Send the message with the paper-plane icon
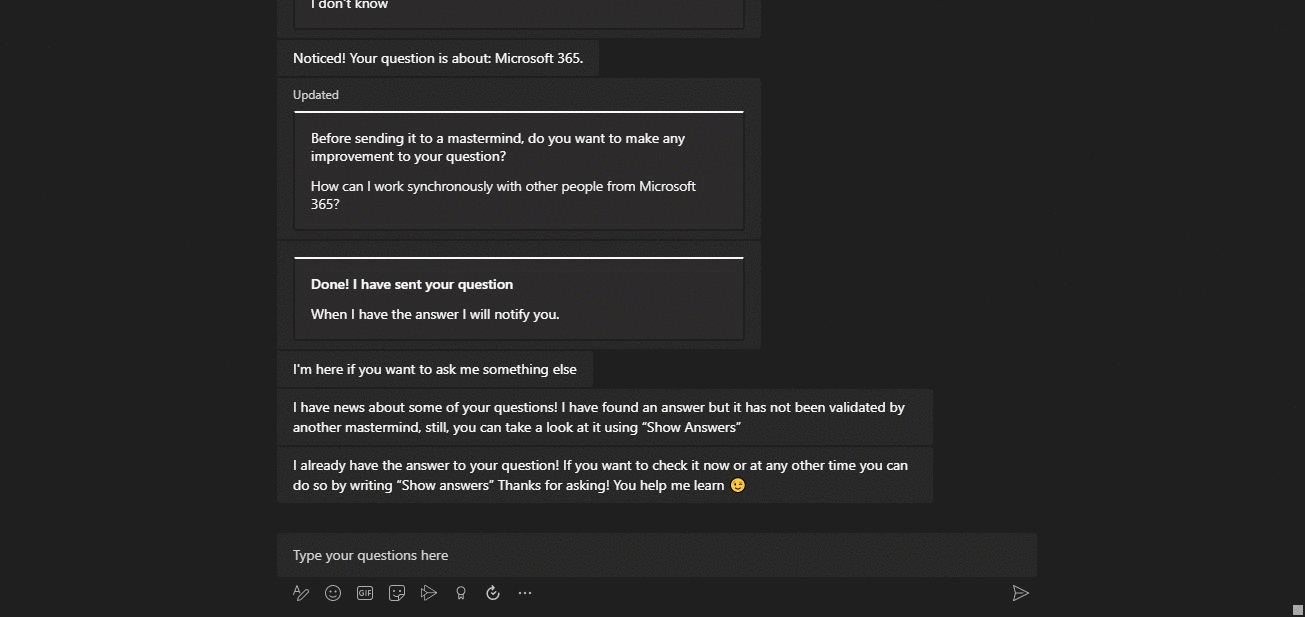The height and width of the screenshot is (617, 1305). [x=1020, y=593]
